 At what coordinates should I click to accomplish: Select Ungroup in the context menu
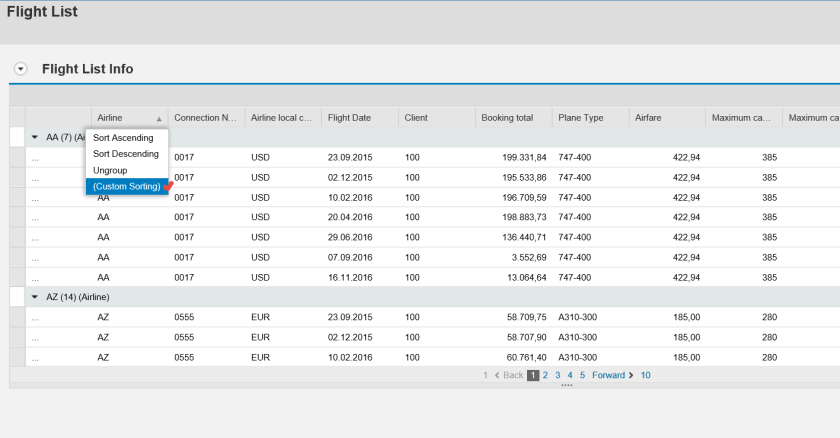(110, 170)
